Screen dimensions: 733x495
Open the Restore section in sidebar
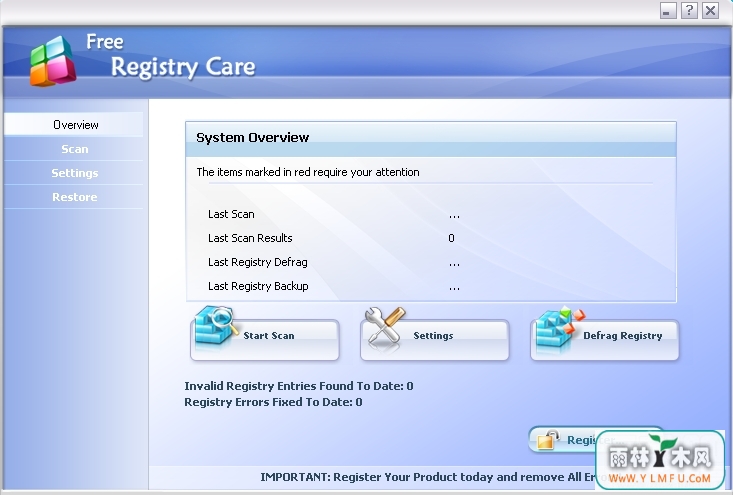click(74, 197)
